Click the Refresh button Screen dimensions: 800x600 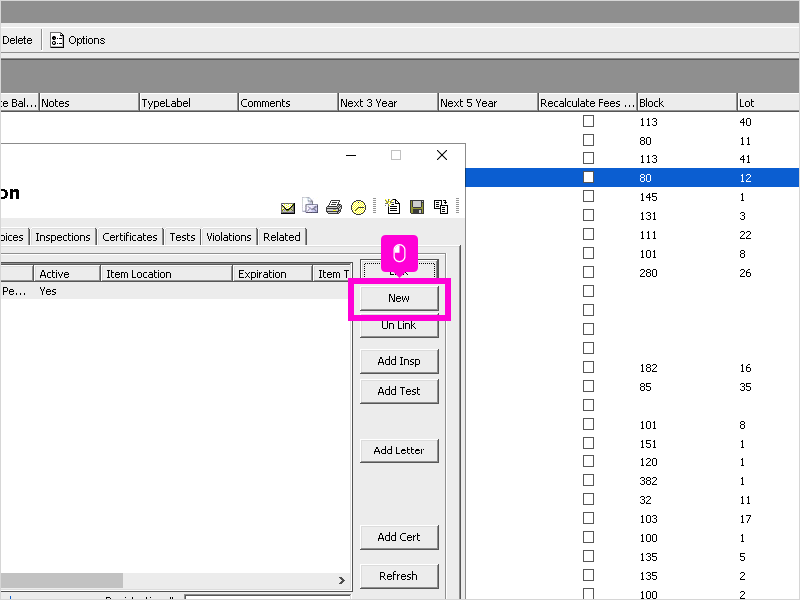pyautogui.click(x=399, y=576)
